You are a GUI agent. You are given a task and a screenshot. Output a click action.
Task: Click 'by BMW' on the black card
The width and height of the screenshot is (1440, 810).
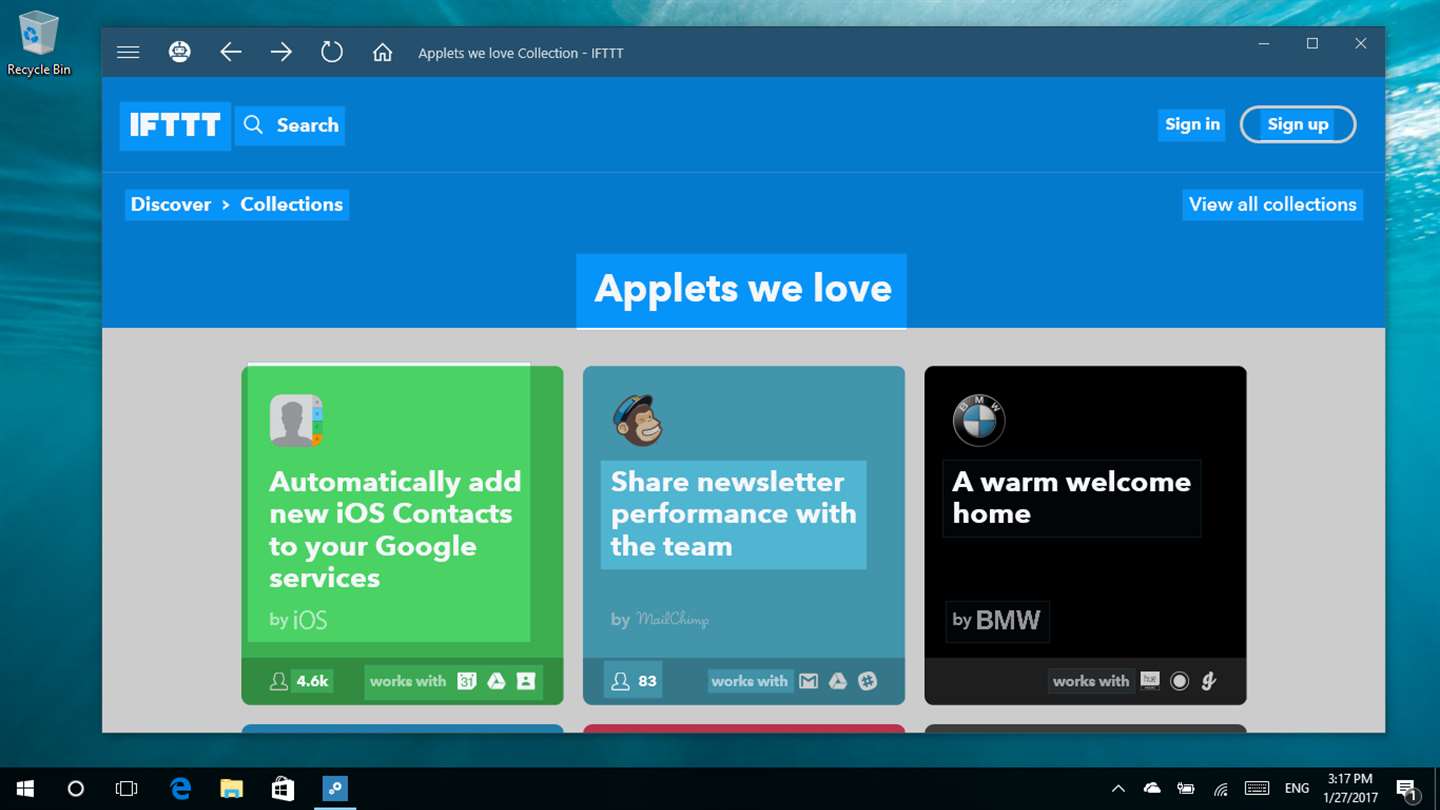pyautogui.click(x=996, y=620)
